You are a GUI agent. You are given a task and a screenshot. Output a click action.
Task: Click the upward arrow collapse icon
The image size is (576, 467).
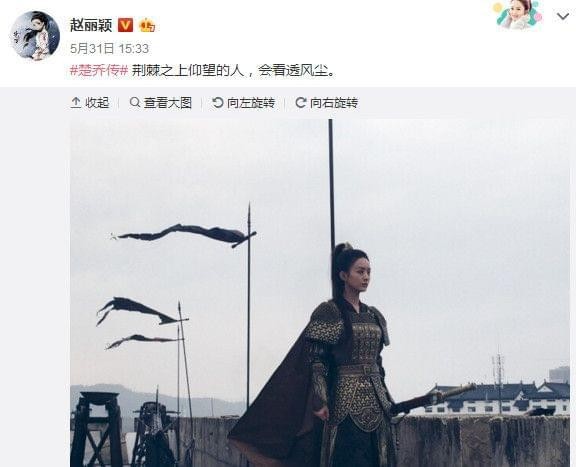point(75,103)
